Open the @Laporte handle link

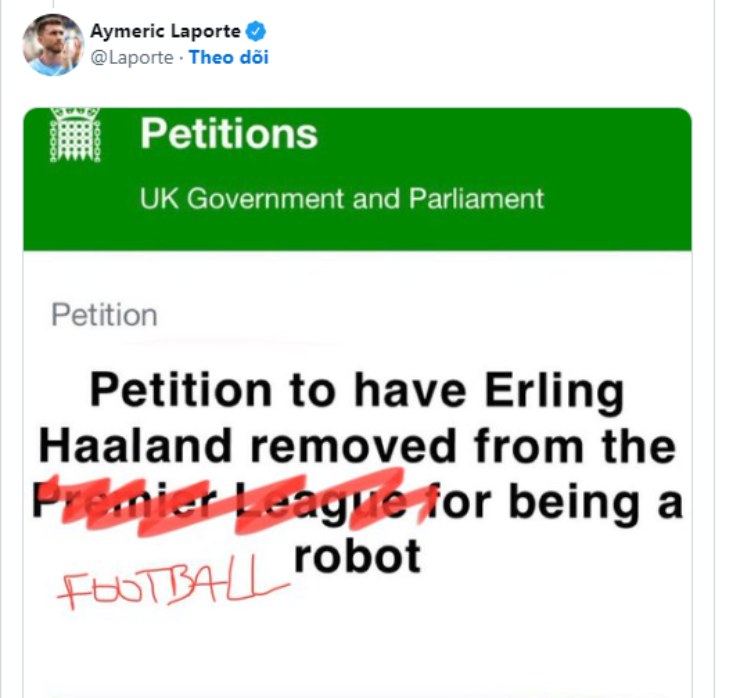pyautogui.click(x=132, y=58)
